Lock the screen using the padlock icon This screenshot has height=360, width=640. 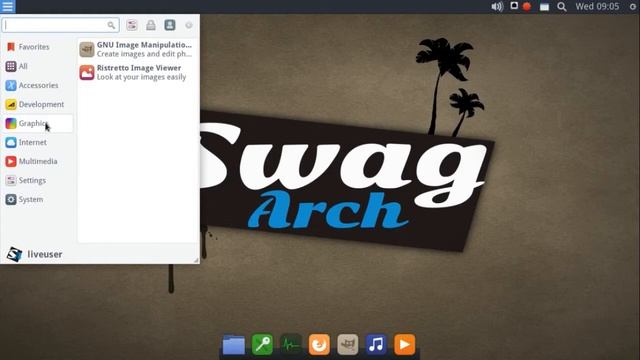[151, 25]
